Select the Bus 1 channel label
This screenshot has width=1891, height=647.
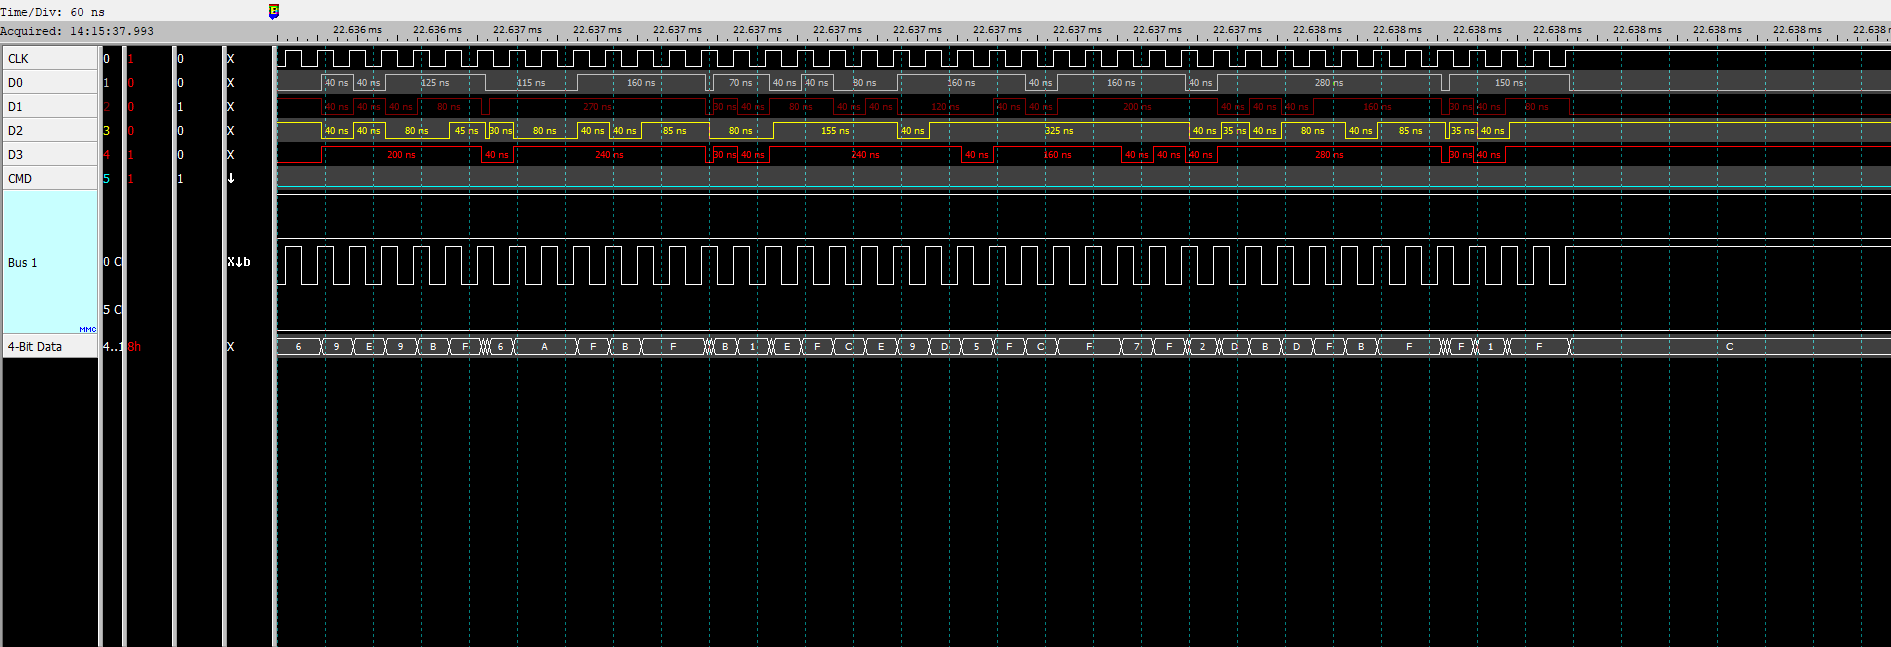click(x=50, y=263)
